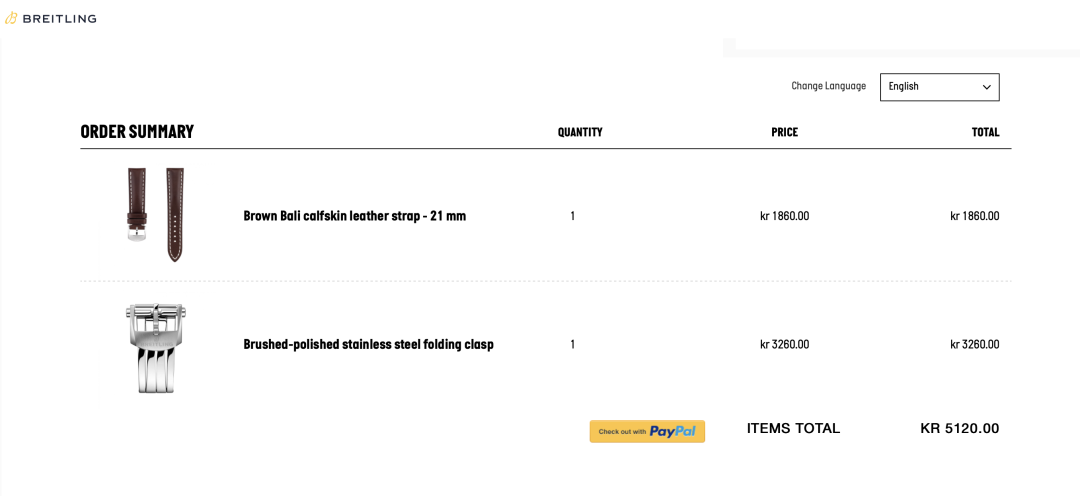Open the English language dropdown

(938, 87)
